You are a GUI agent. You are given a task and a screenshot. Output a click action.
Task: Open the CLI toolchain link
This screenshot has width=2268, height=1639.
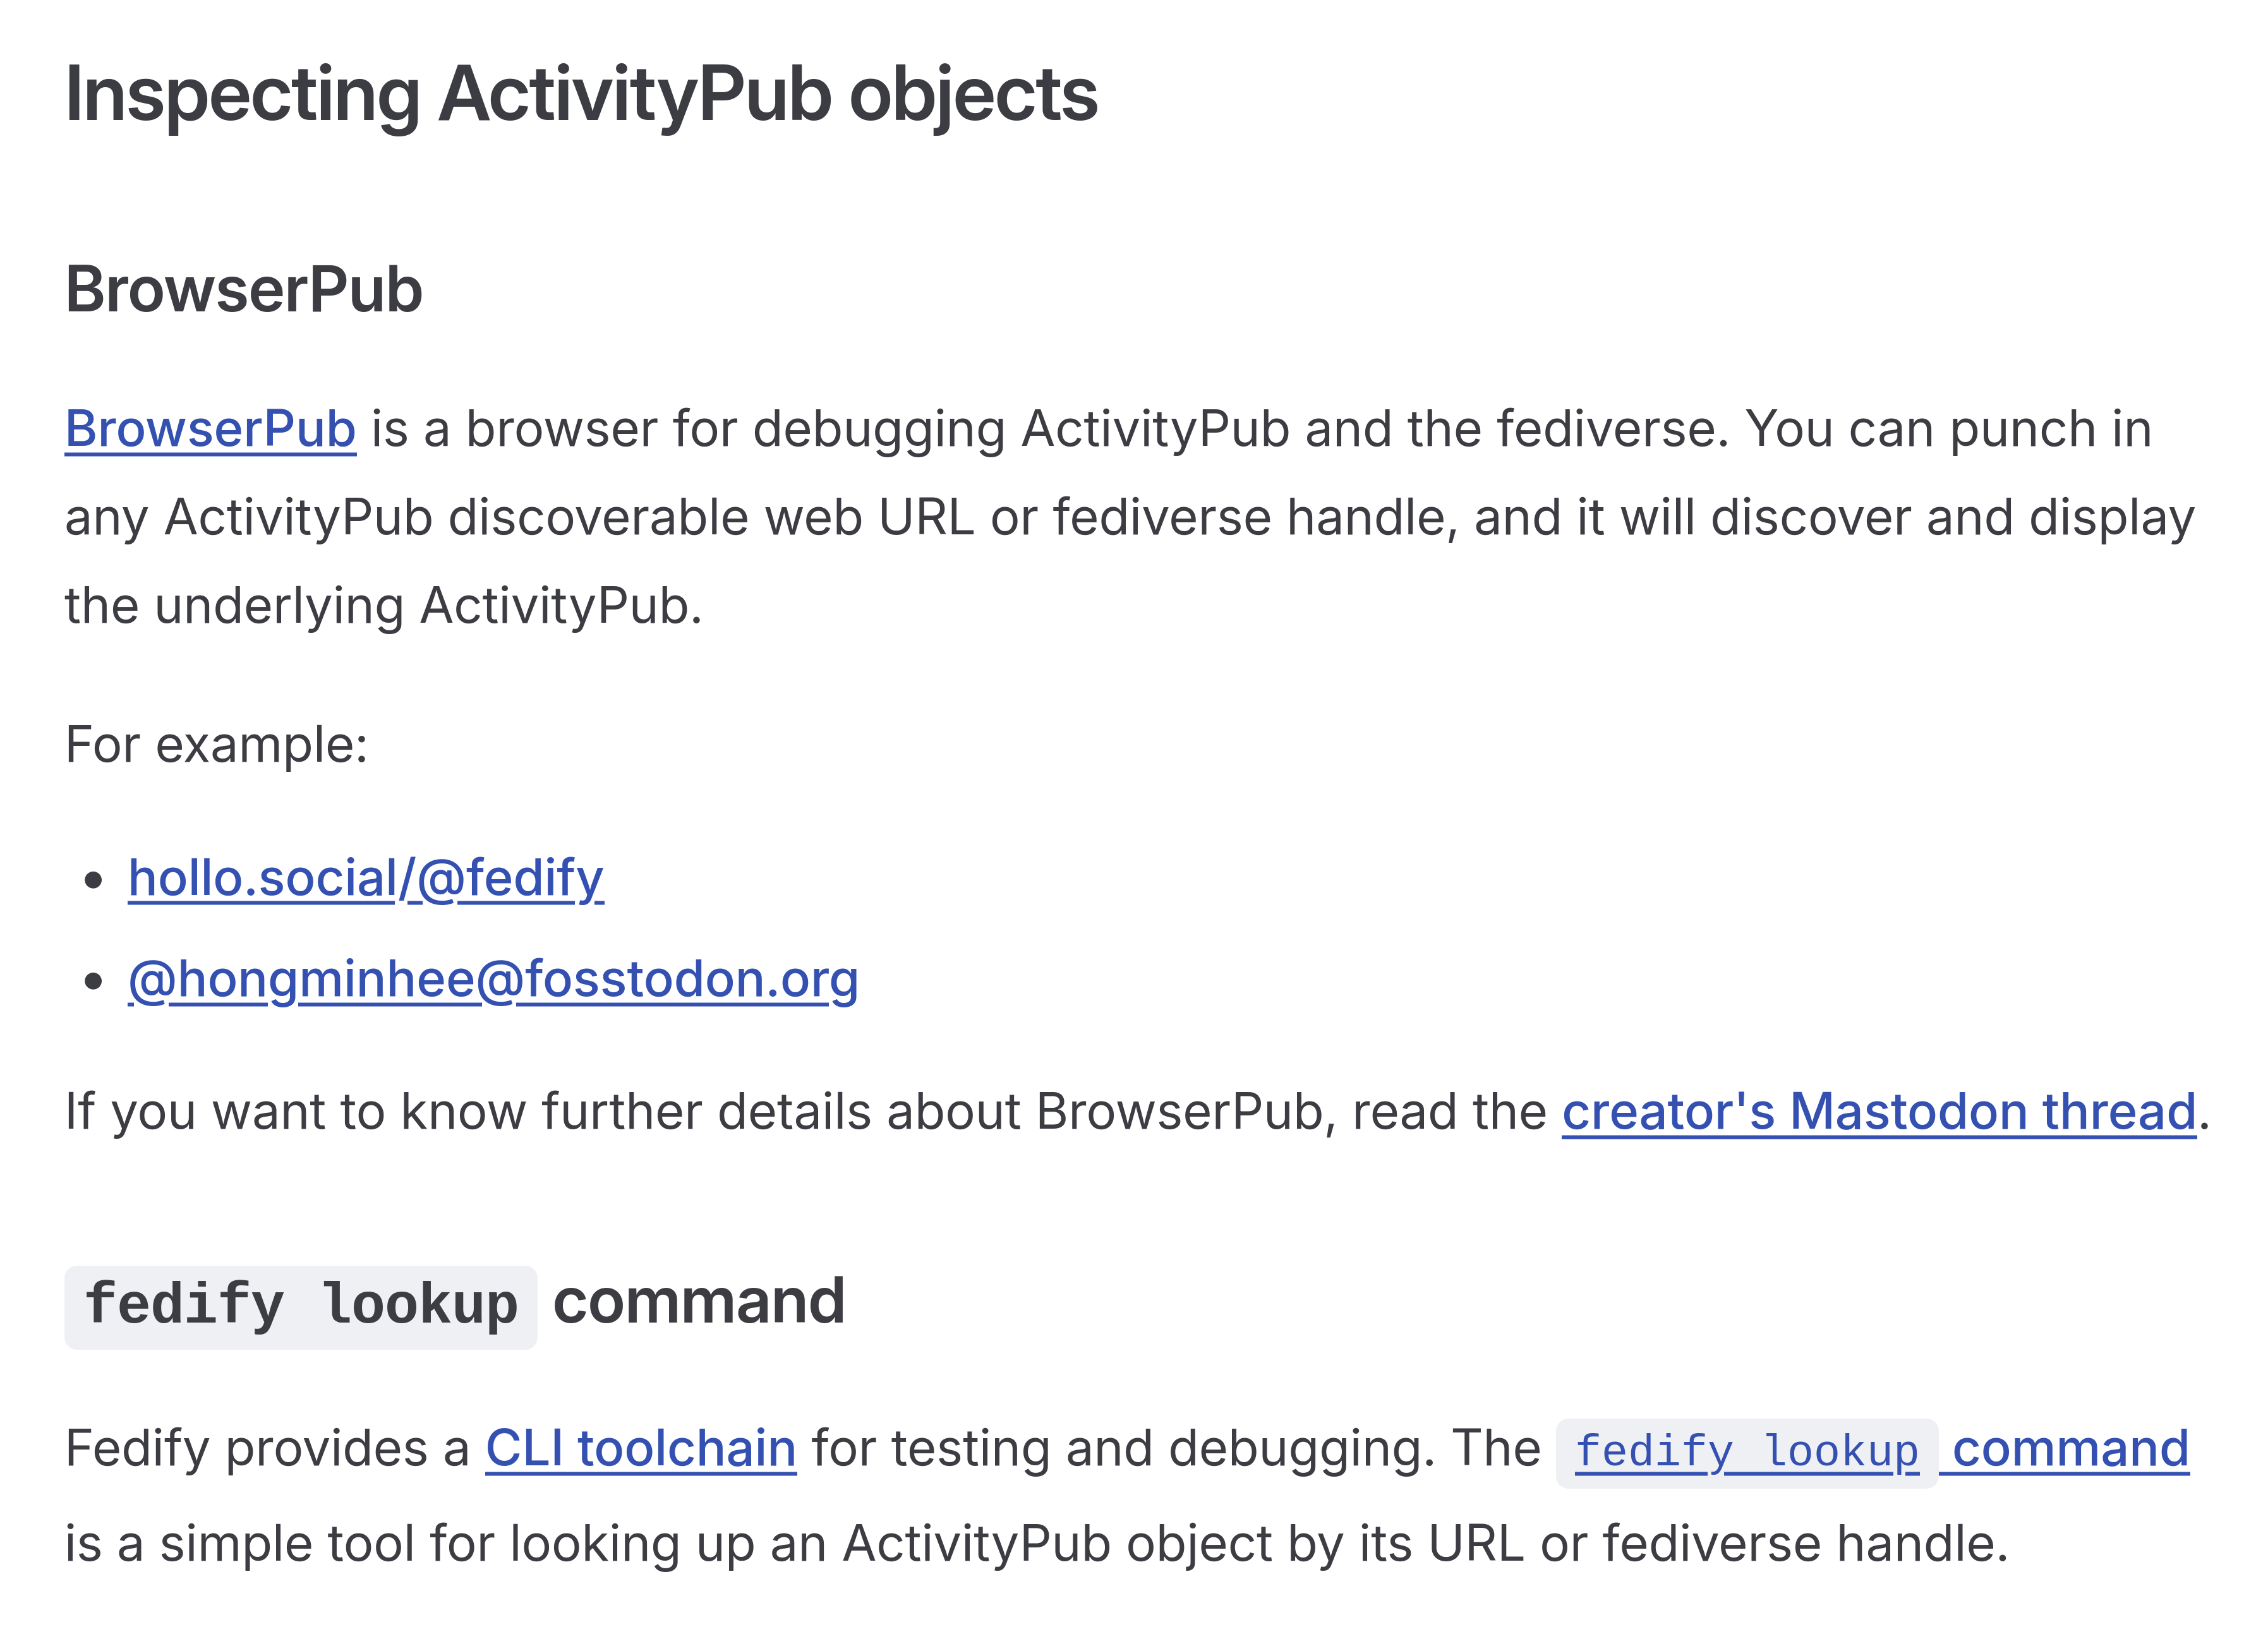(x=640, y=1449)
